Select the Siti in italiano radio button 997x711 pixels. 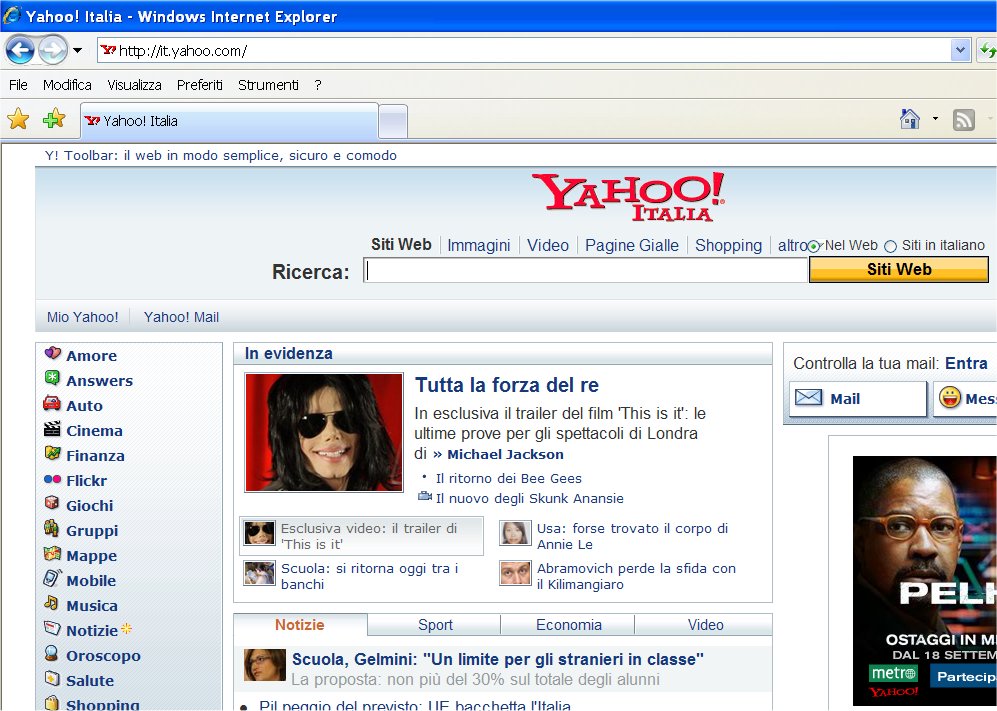[x=891, y=246]
